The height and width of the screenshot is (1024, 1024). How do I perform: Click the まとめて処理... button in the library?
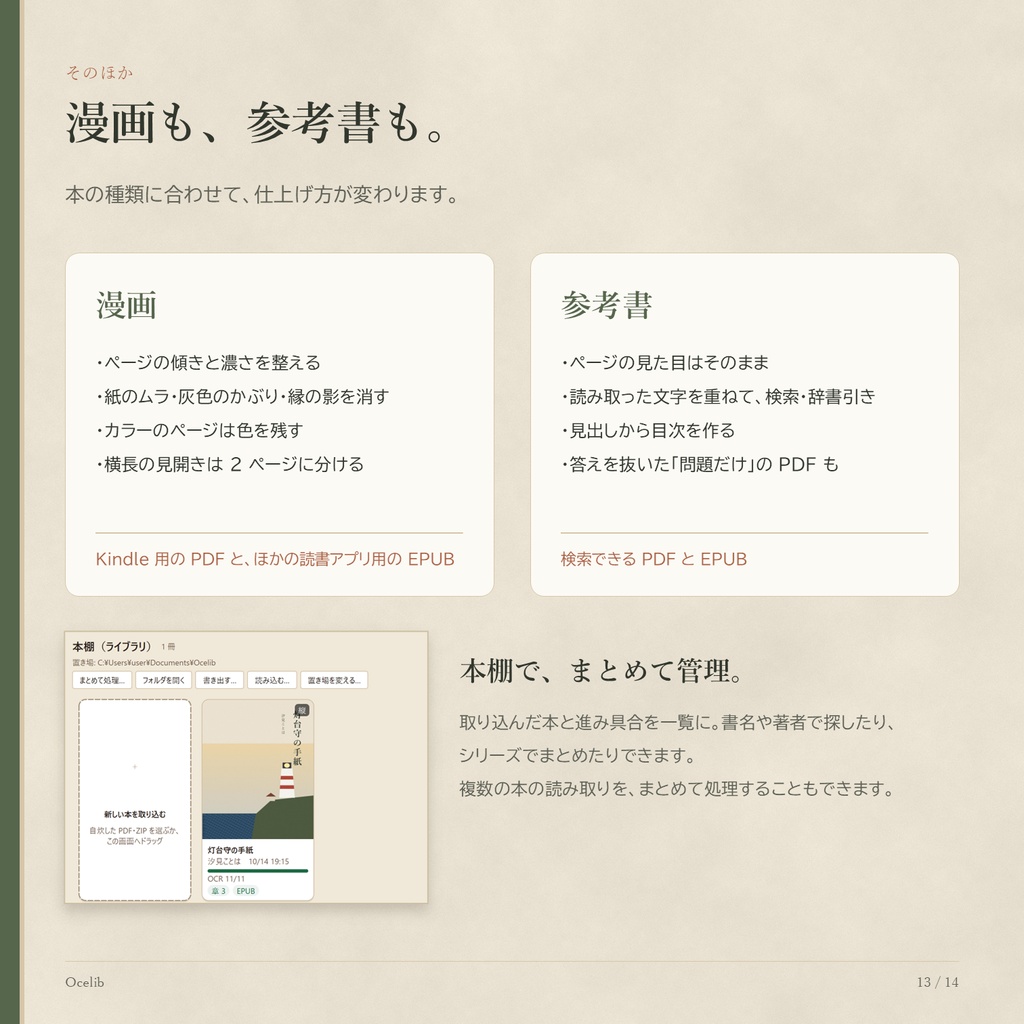[x=102, y=680]
